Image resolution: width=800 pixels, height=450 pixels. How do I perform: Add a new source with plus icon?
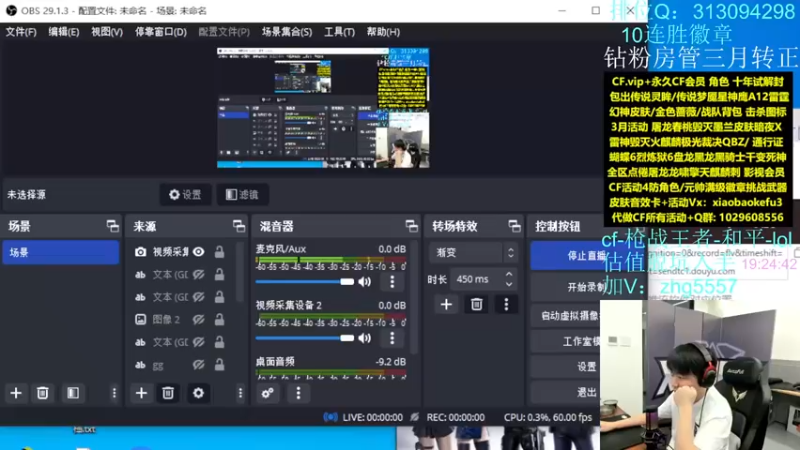click(141, 393)
